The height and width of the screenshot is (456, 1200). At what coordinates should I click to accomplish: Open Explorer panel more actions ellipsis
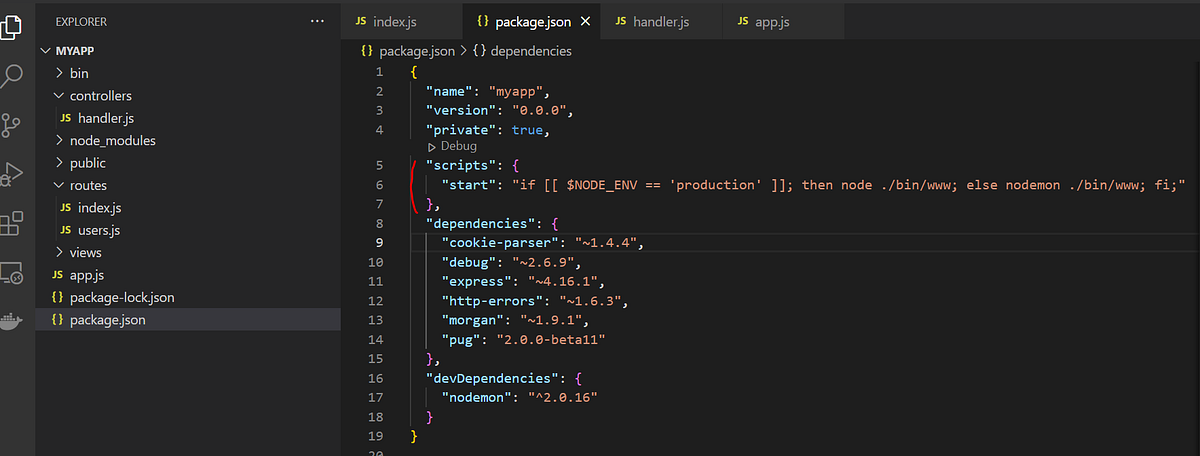[318, 21]
